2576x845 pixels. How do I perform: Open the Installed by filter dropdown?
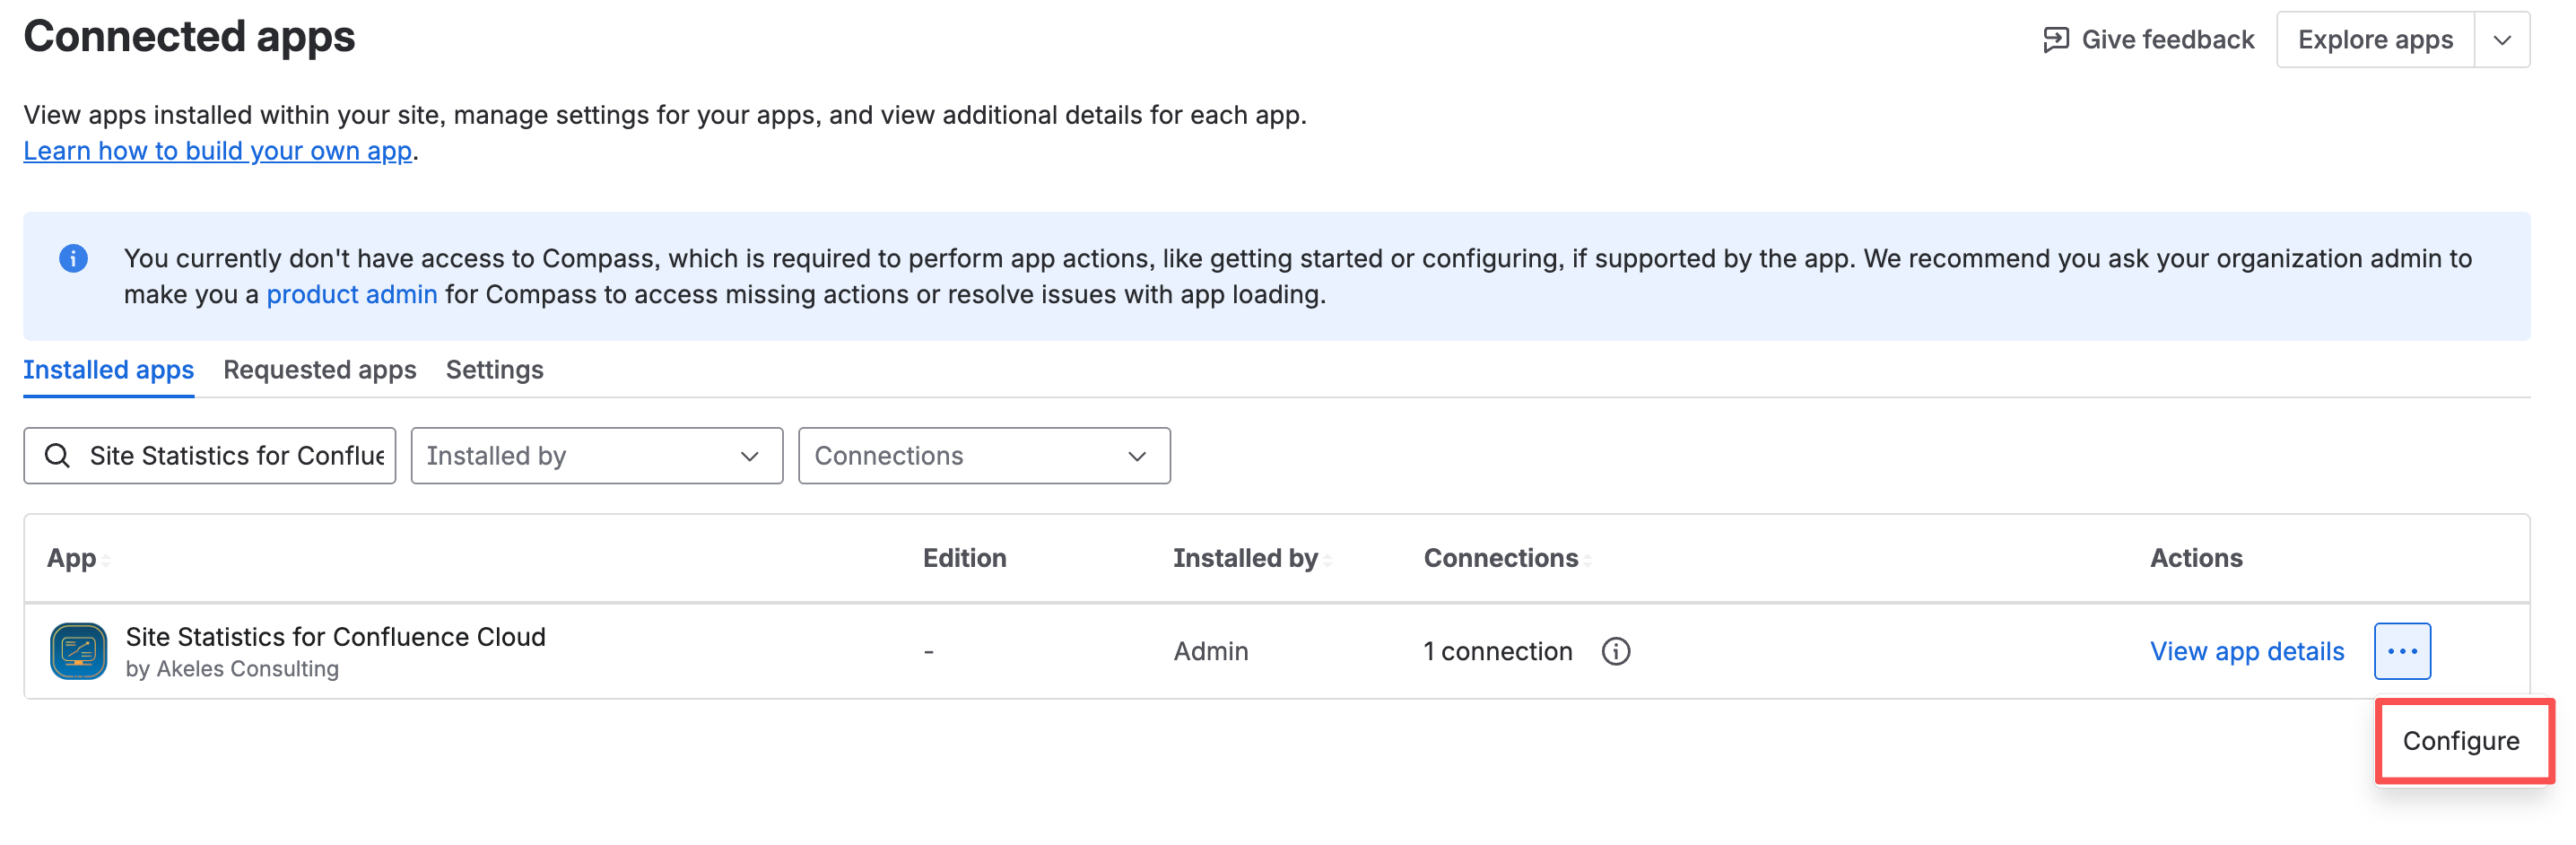(x=596, y=456)
